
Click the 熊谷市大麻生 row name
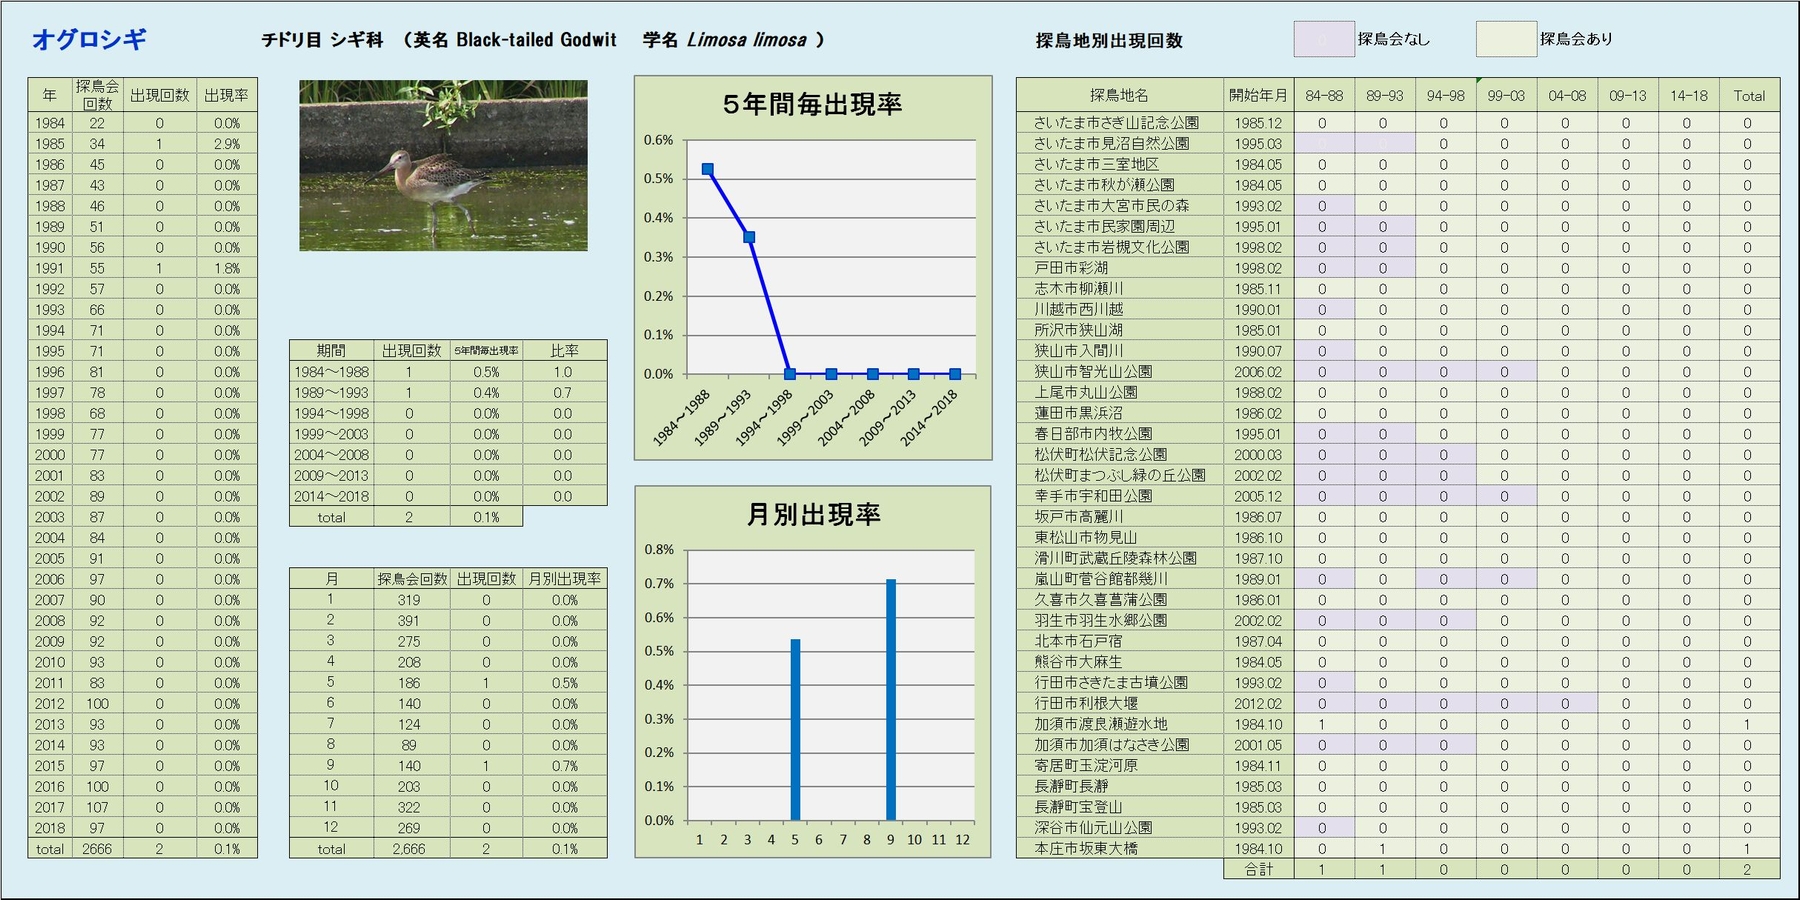[x=1078, y=662]
